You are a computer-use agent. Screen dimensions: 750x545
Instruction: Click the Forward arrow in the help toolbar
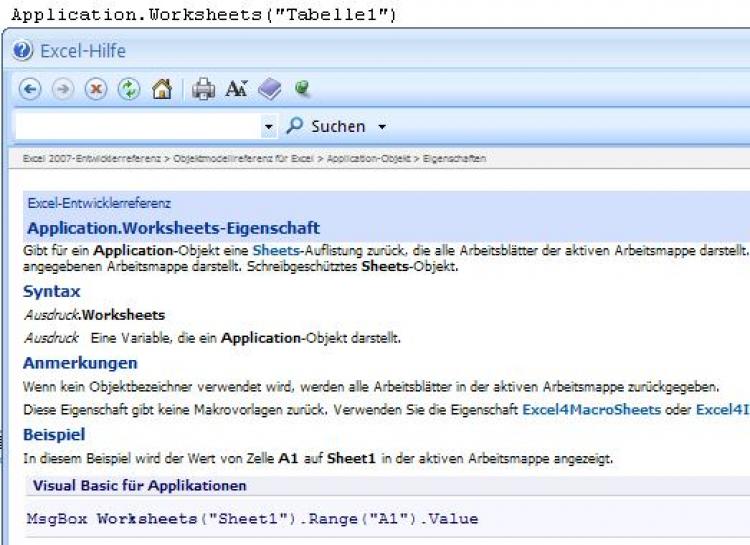(63, 89)
